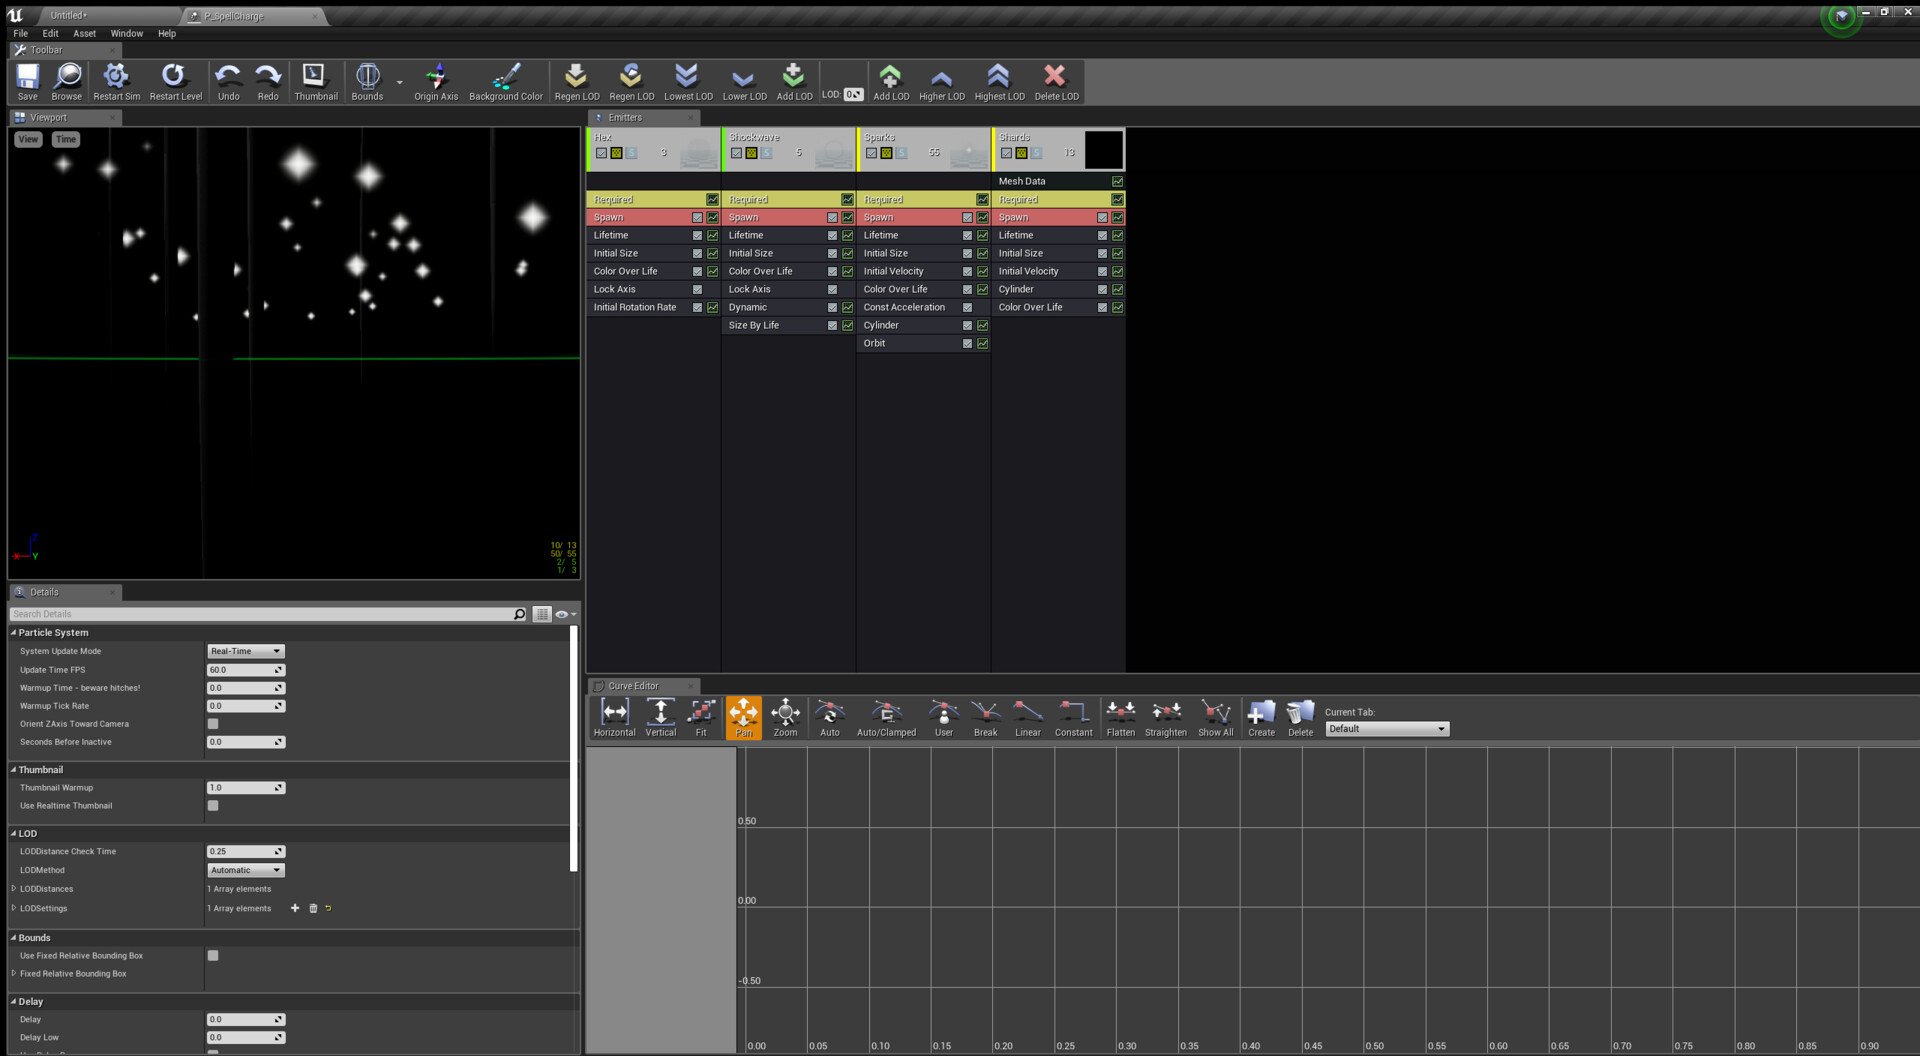Click the Shards emitter black thumbnail
Viewport: 1920px width, 1056px height.
coord(1103,151)
